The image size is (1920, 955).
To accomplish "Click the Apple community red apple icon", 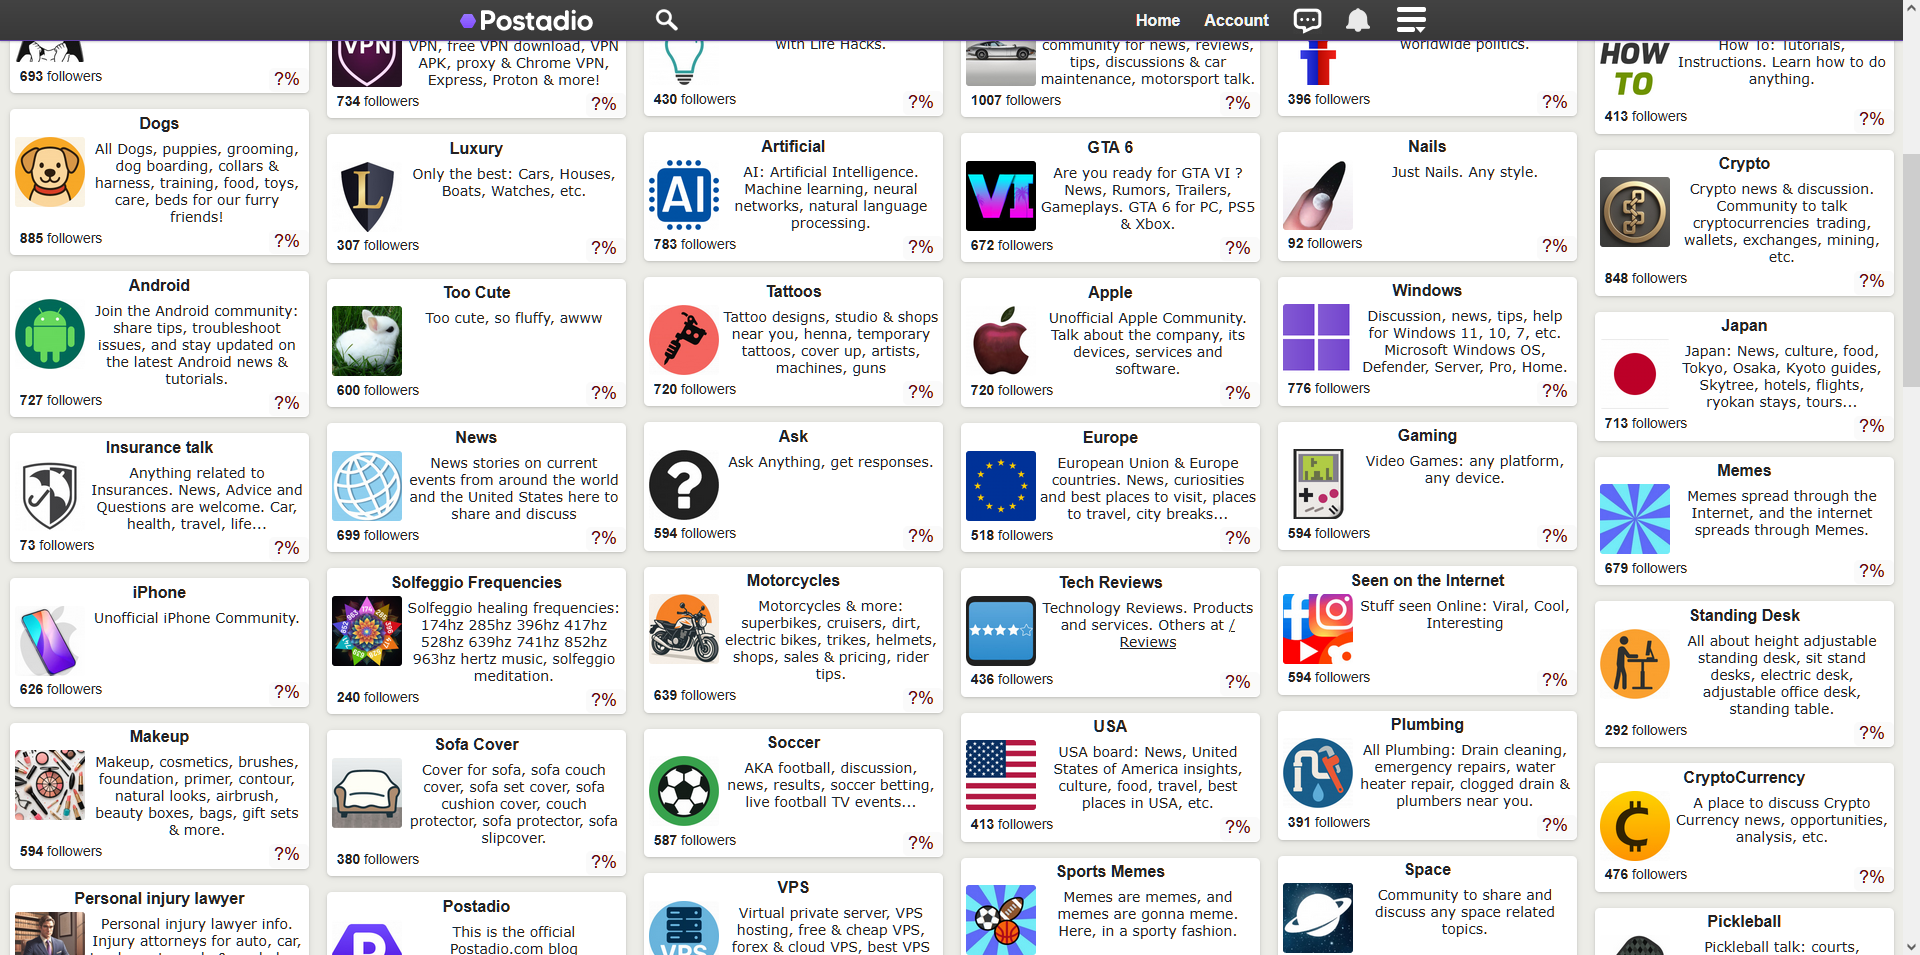I will (1001, 341).
